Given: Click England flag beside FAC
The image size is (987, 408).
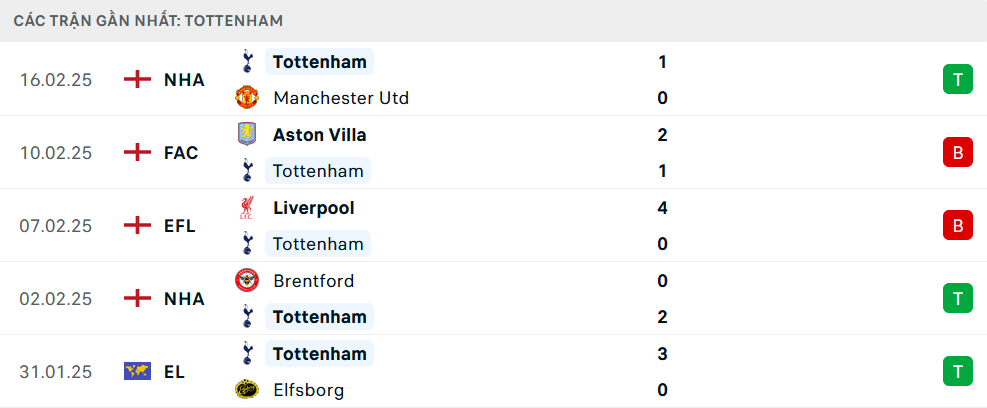Looking at the screenshot, I should point(137,152).
